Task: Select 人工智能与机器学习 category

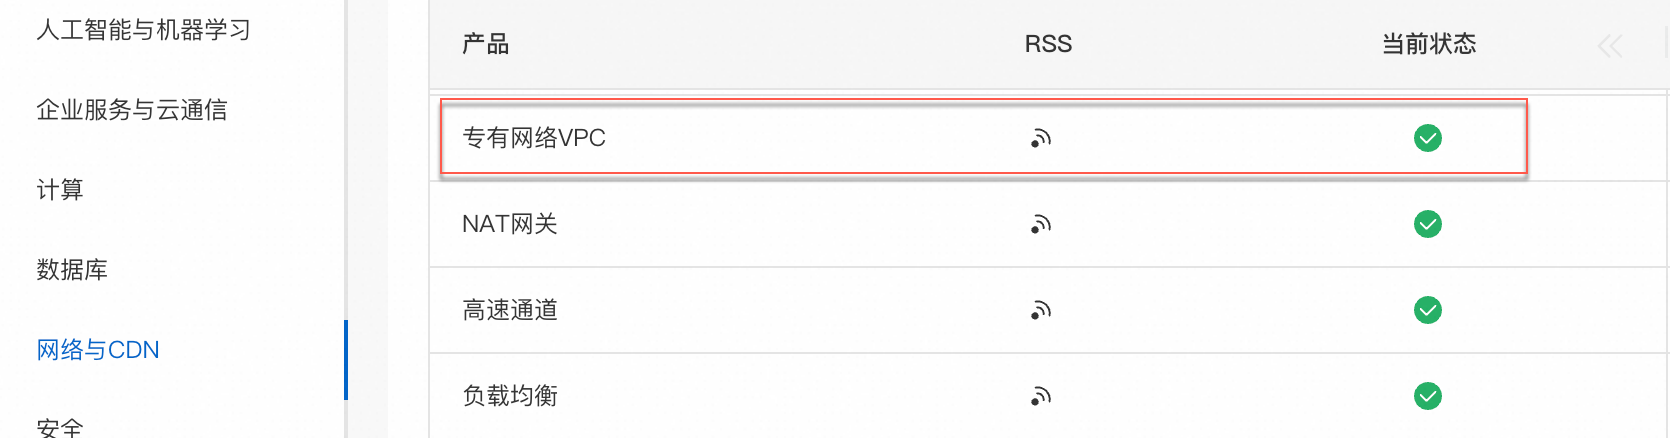Action: click(143, 30)
